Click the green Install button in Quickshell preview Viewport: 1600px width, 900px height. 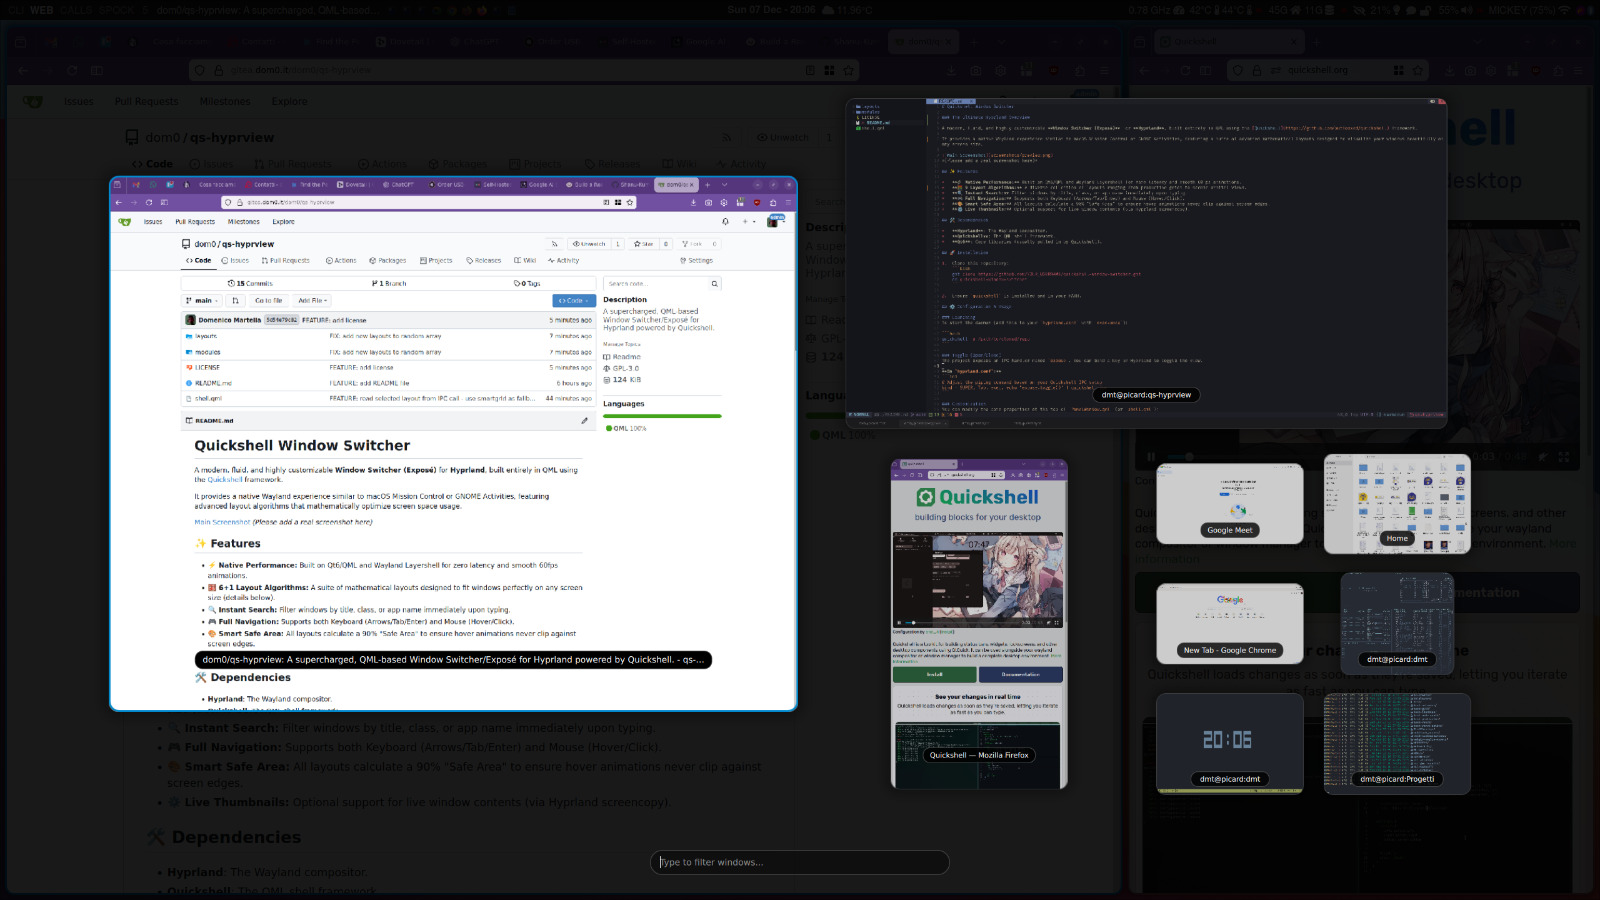coord(934,674)
